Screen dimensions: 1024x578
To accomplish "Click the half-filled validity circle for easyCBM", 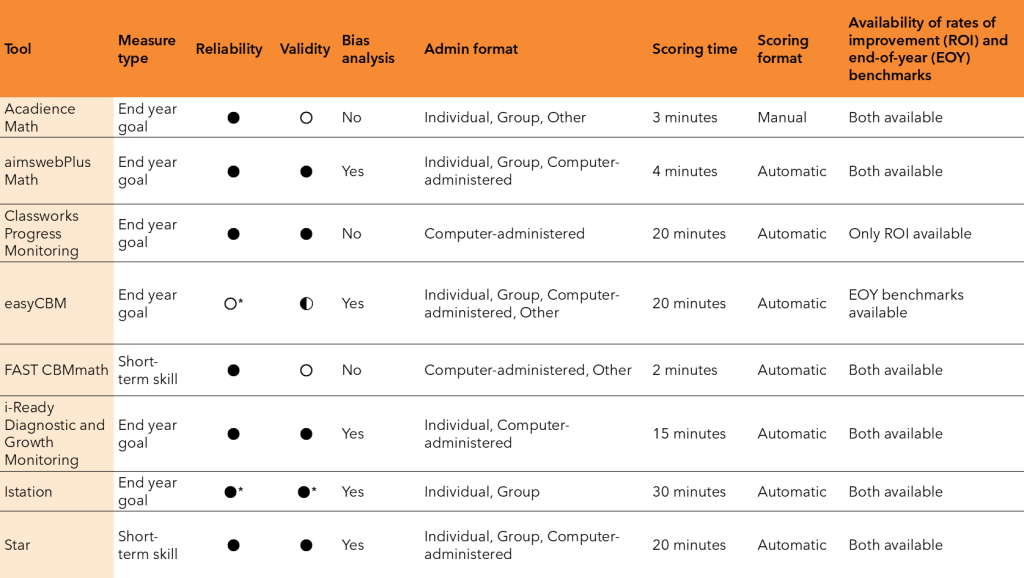I will click(306, 304).
